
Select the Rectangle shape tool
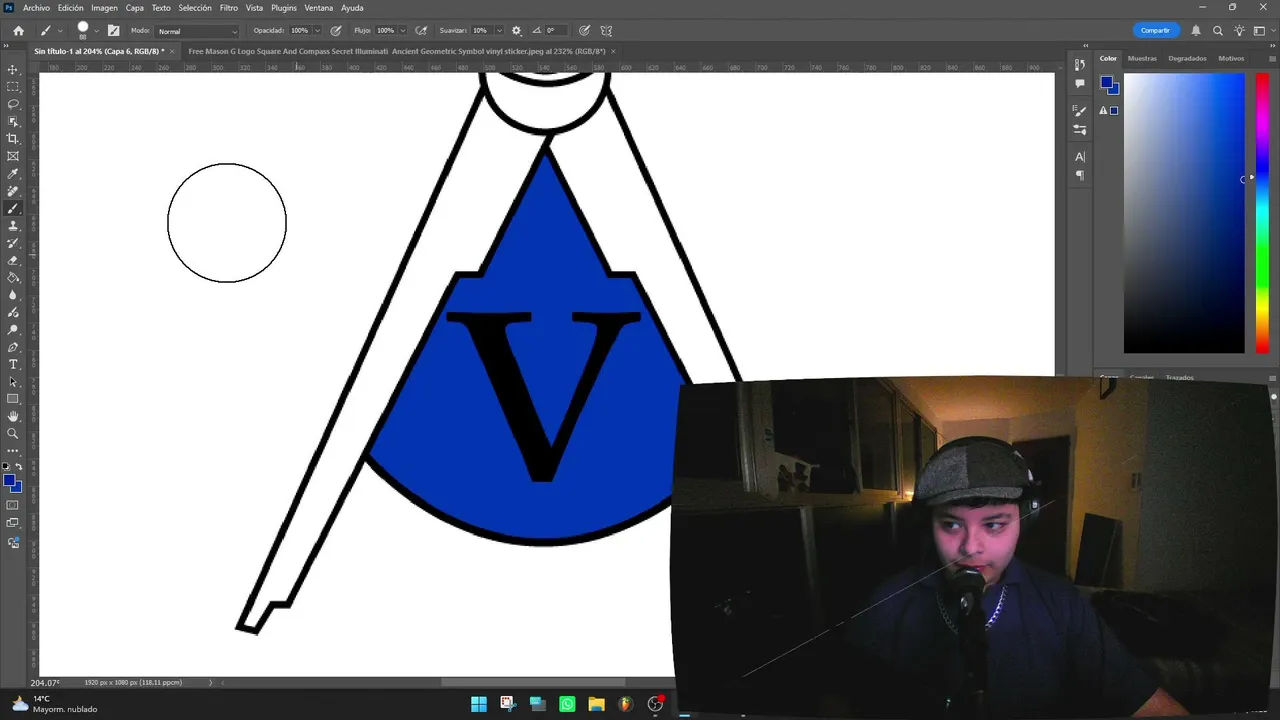[13, 399]
